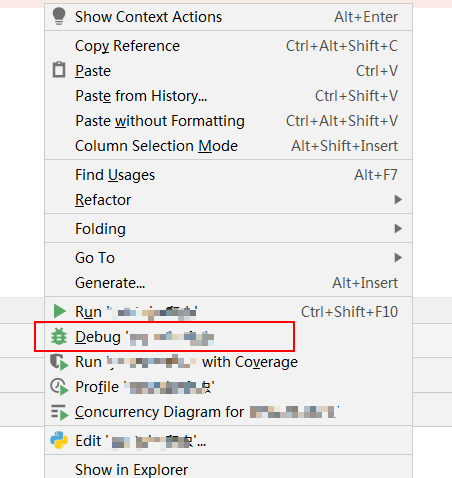Viewport: 452px width, 478px height.
Task: Click the Python logo Edit icon
Action: pos(59,440)
